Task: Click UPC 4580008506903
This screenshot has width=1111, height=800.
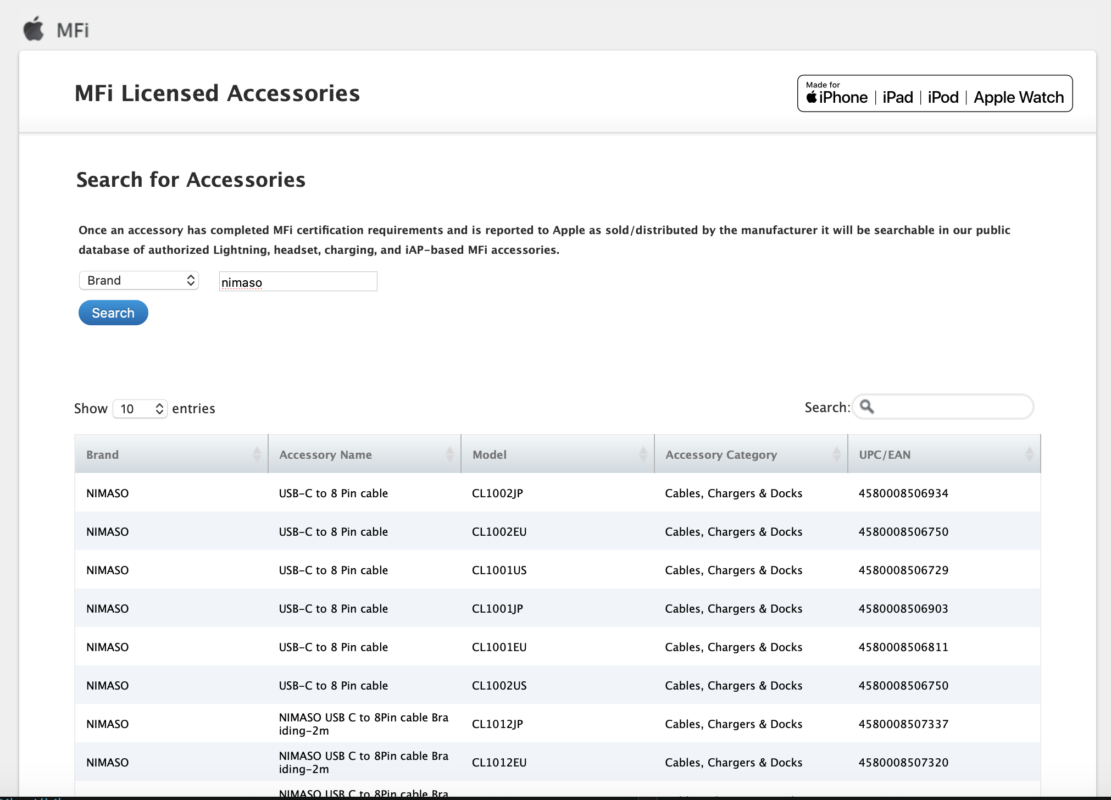Action: [903, 609]
